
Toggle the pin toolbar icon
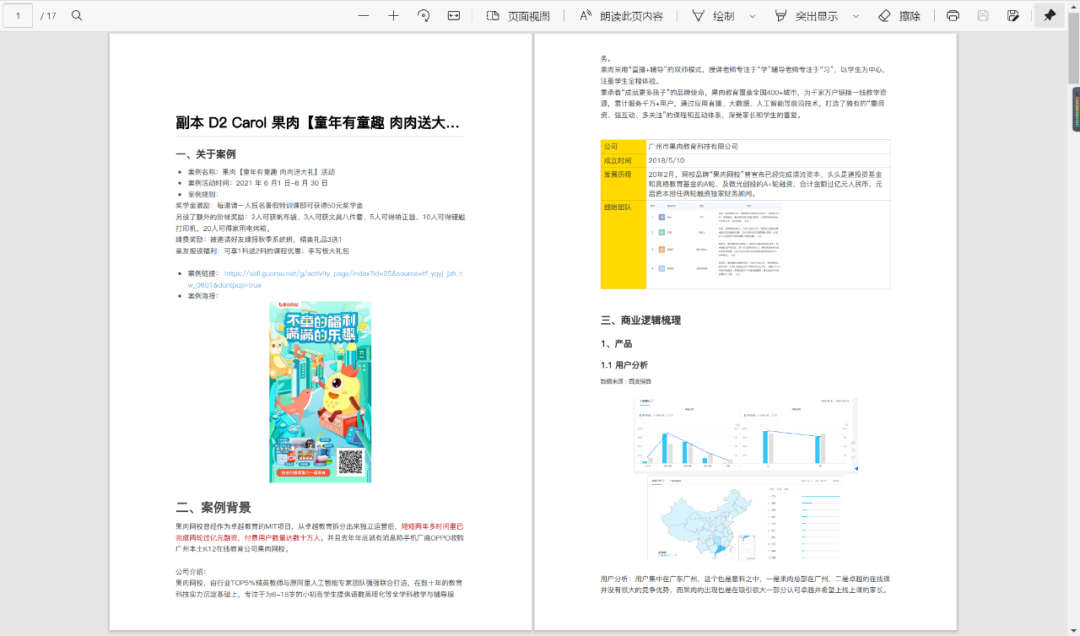pyautogui.click(x=1050, y=15)
